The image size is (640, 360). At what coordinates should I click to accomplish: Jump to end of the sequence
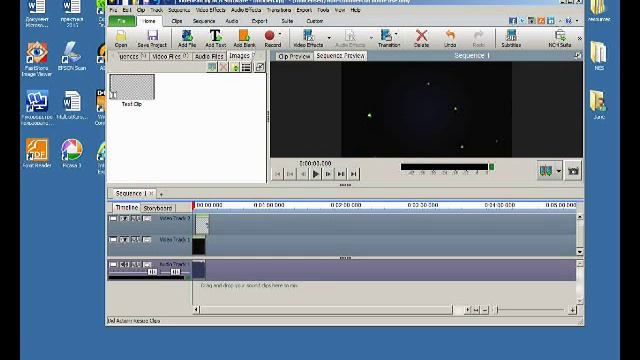coord(353,174)
